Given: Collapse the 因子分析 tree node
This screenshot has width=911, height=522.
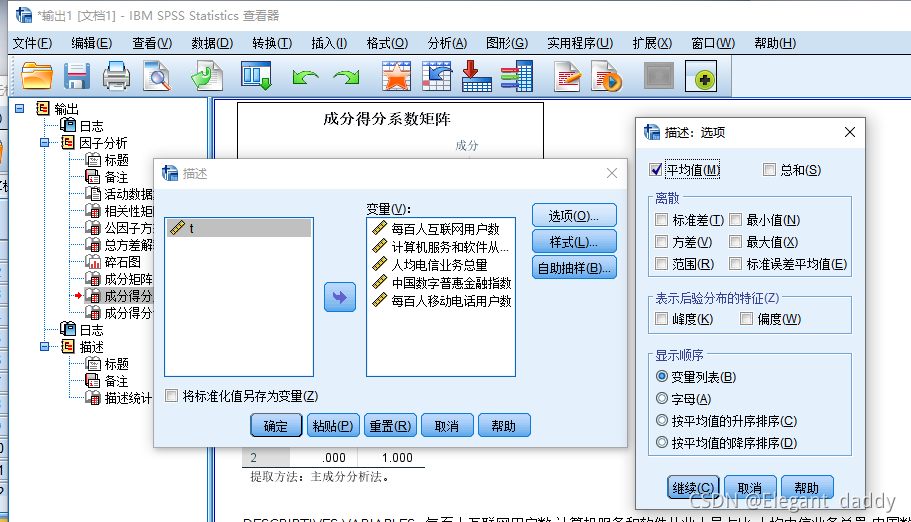Looking at the screenshot, I should tap(45, 142).
